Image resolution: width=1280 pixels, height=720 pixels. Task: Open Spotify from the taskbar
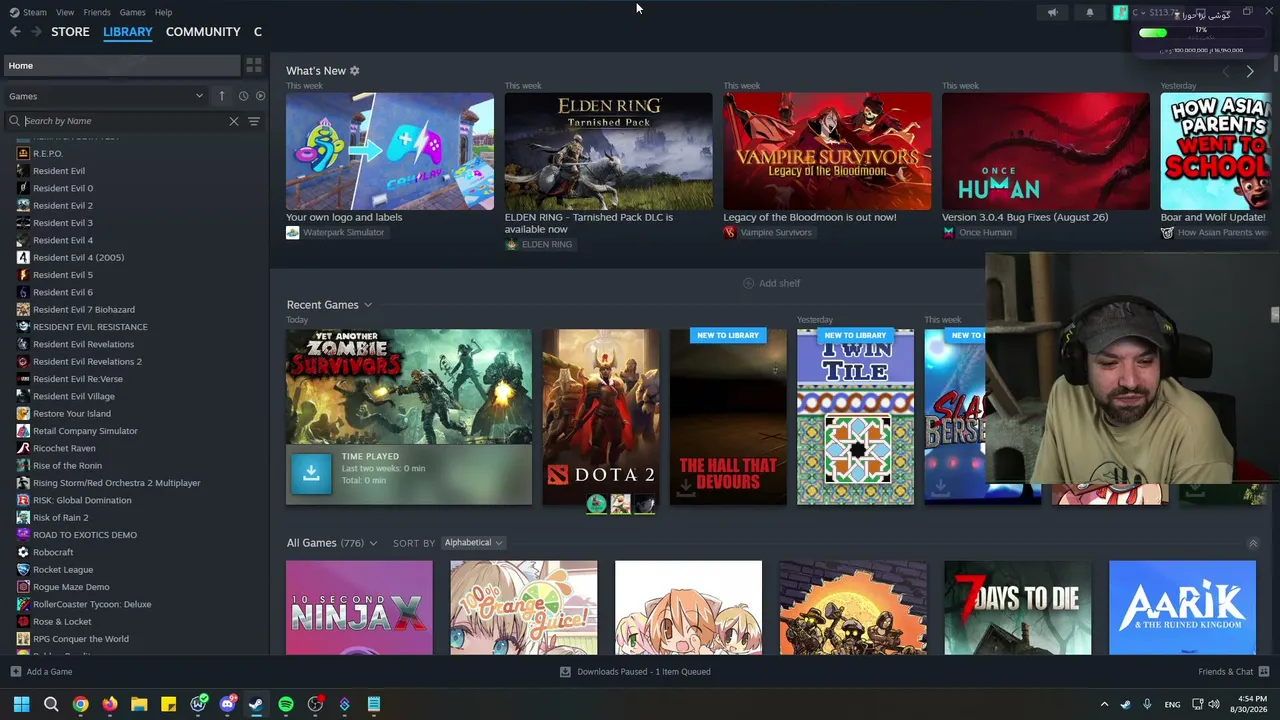pyautogui.click(x=286, y=704)
